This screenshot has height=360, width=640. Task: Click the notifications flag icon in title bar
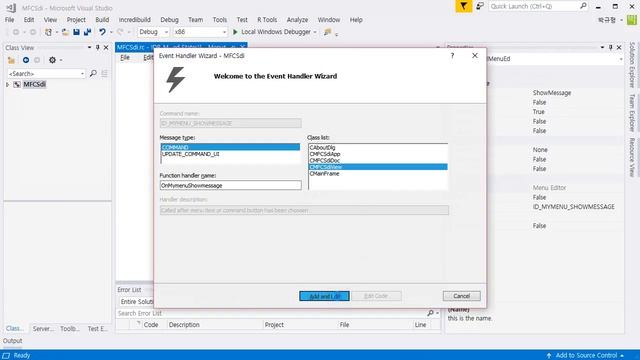click(x=464, y=6)
